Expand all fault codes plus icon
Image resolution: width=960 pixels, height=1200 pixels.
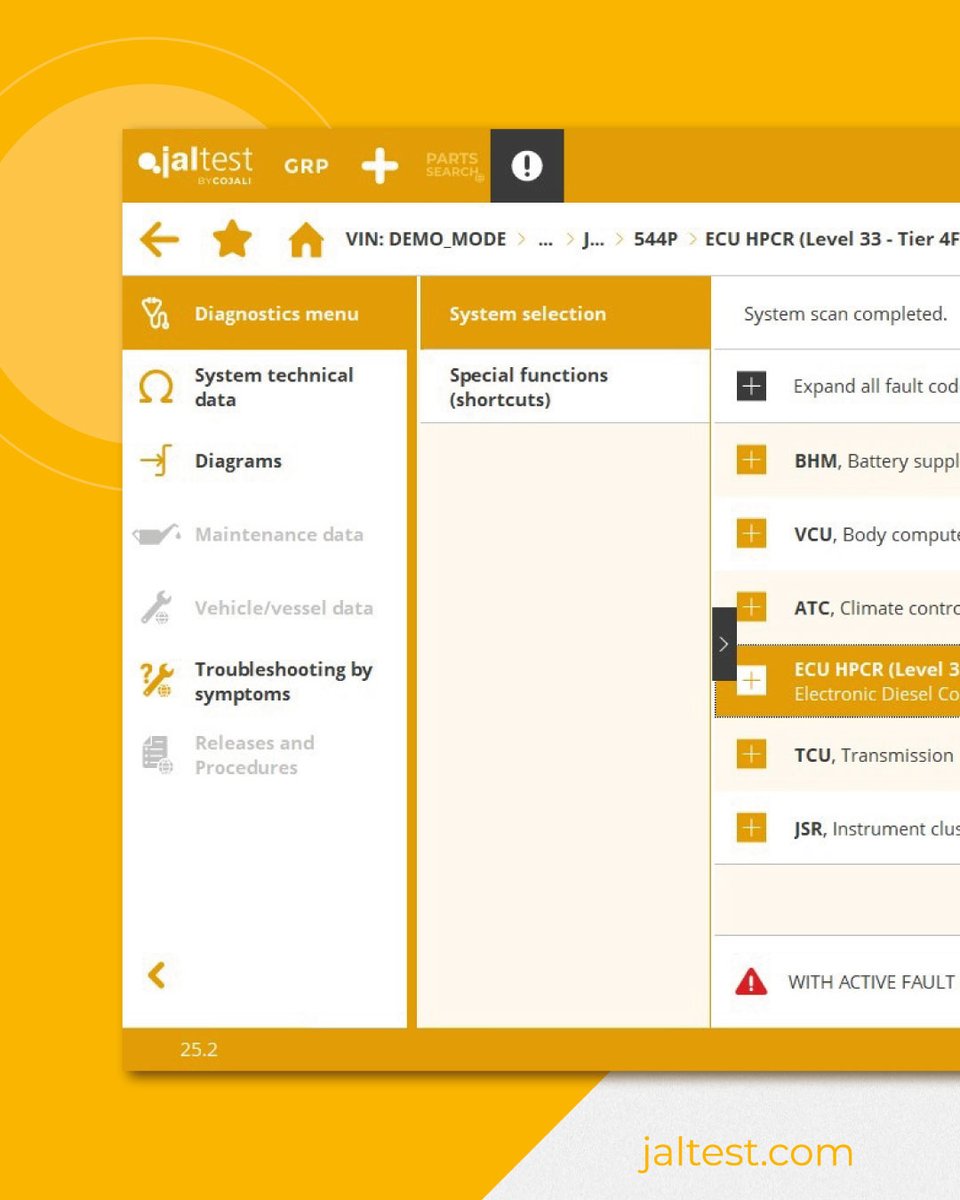click(x=751, y=386)
